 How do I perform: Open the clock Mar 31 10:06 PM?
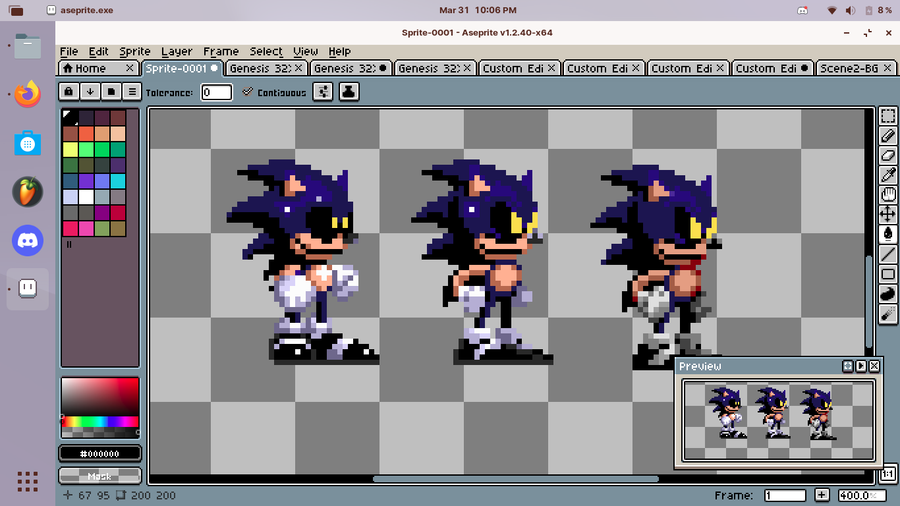tap(478, 10)
